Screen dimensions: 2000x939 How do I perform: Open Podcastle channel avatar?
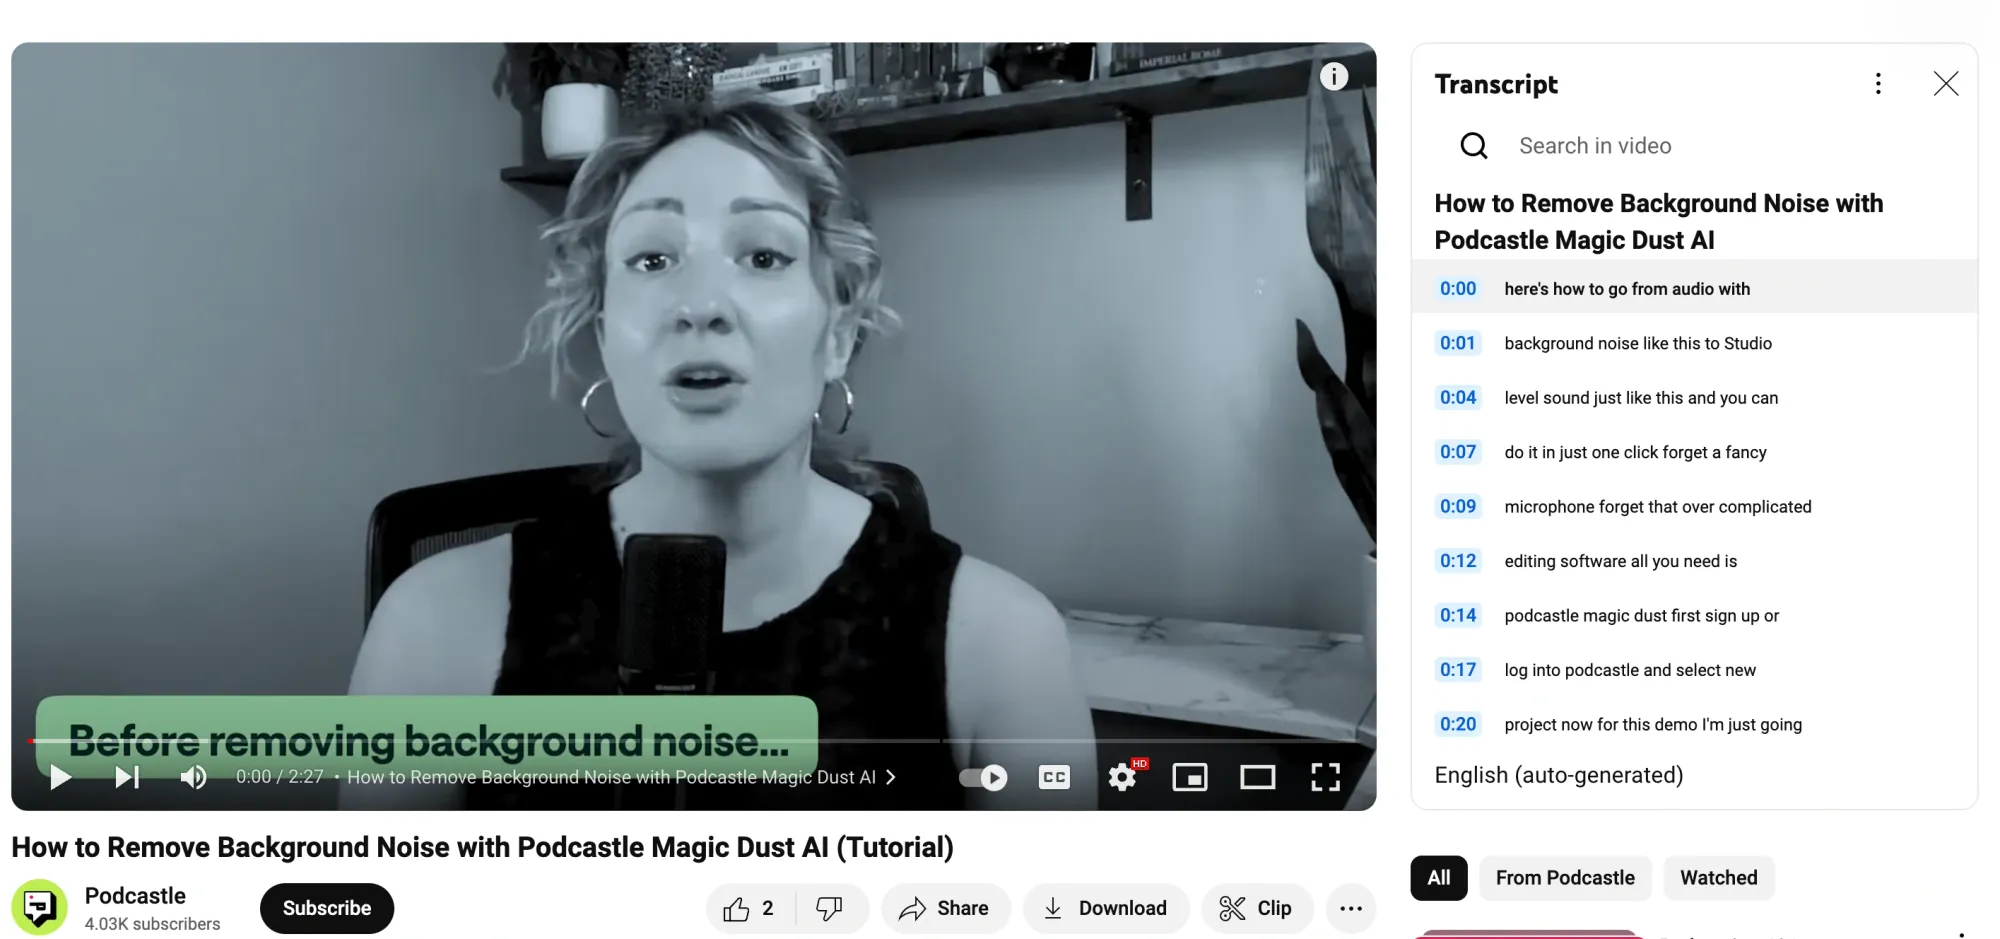point(39,907)
